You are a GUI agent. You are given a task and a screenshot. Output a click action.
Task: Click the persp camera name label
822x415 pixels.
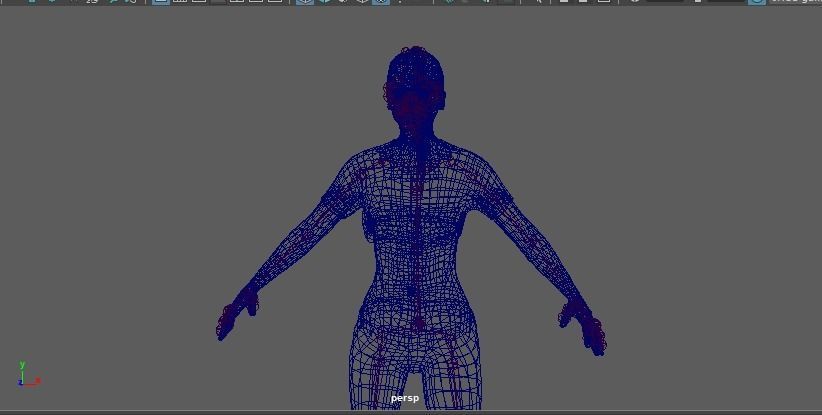click(x=405, y=398)
